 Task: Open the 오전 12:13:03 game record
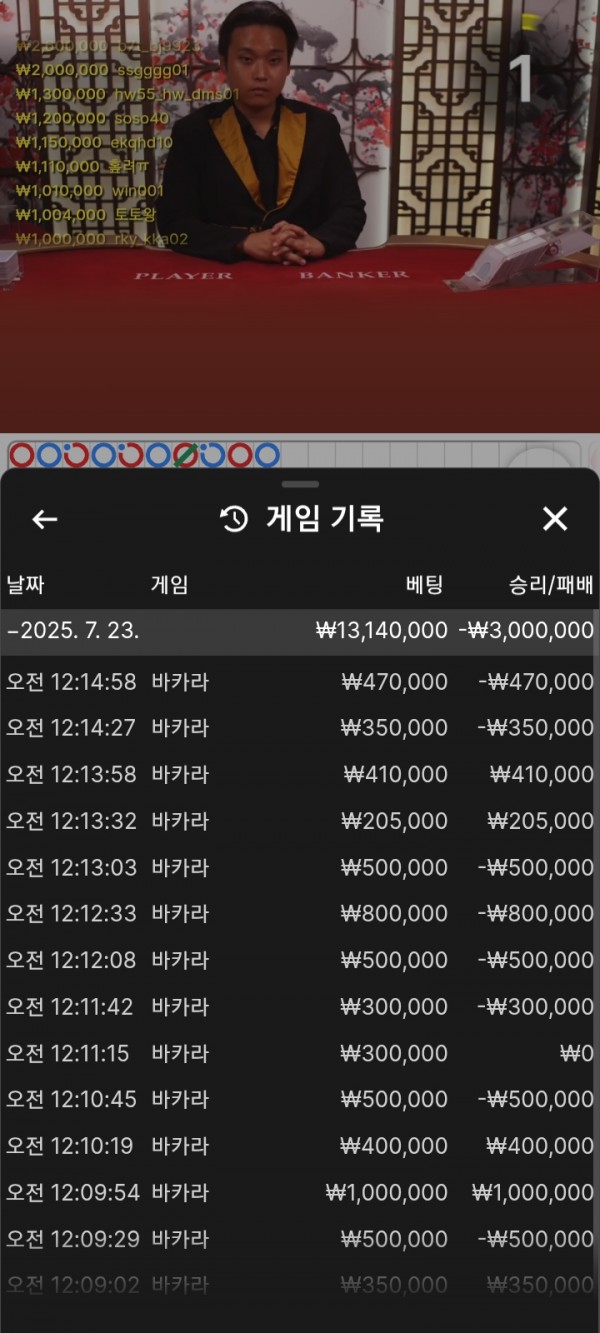[x=300, y=867]
